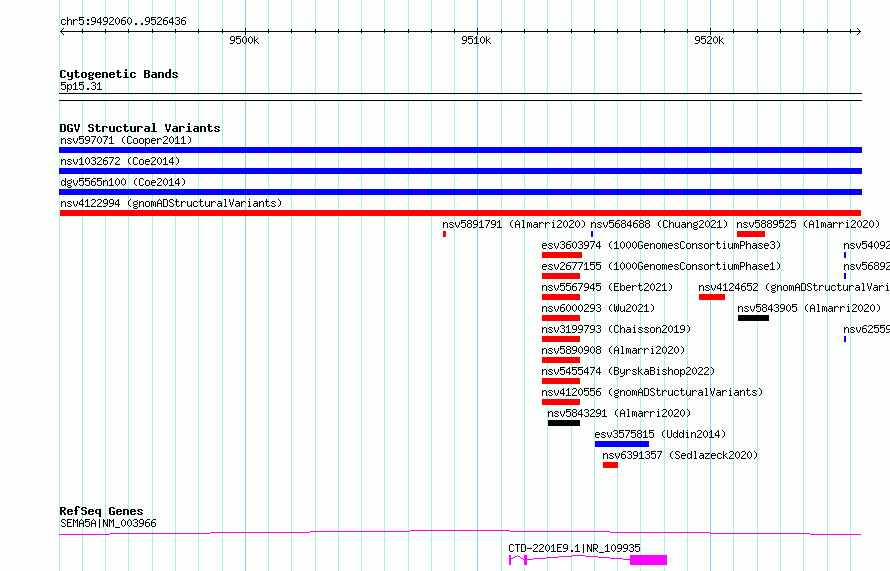
Task: Open the SEMA5A|NM_003966 gene label
Action: point(108,523)
